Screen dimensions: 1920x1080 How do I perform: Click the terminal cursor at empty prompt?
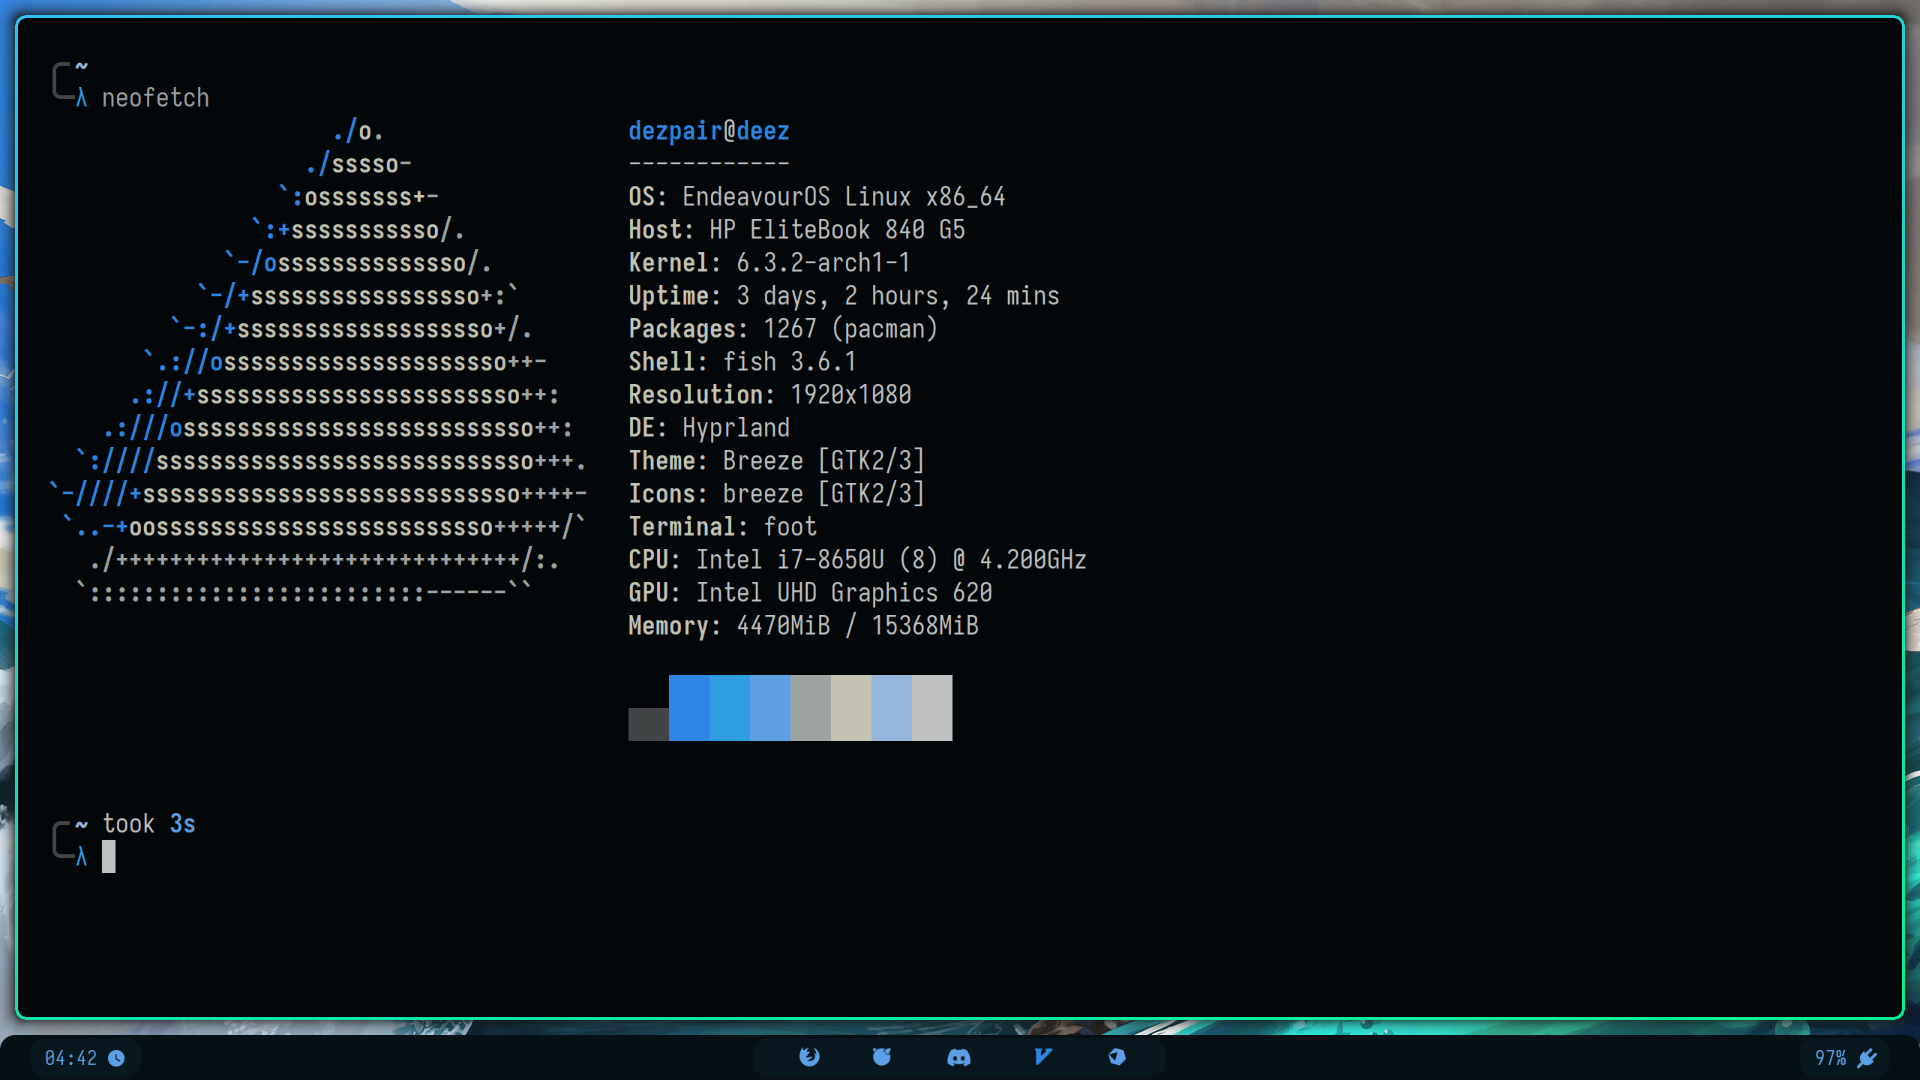[x=109, y=857]
